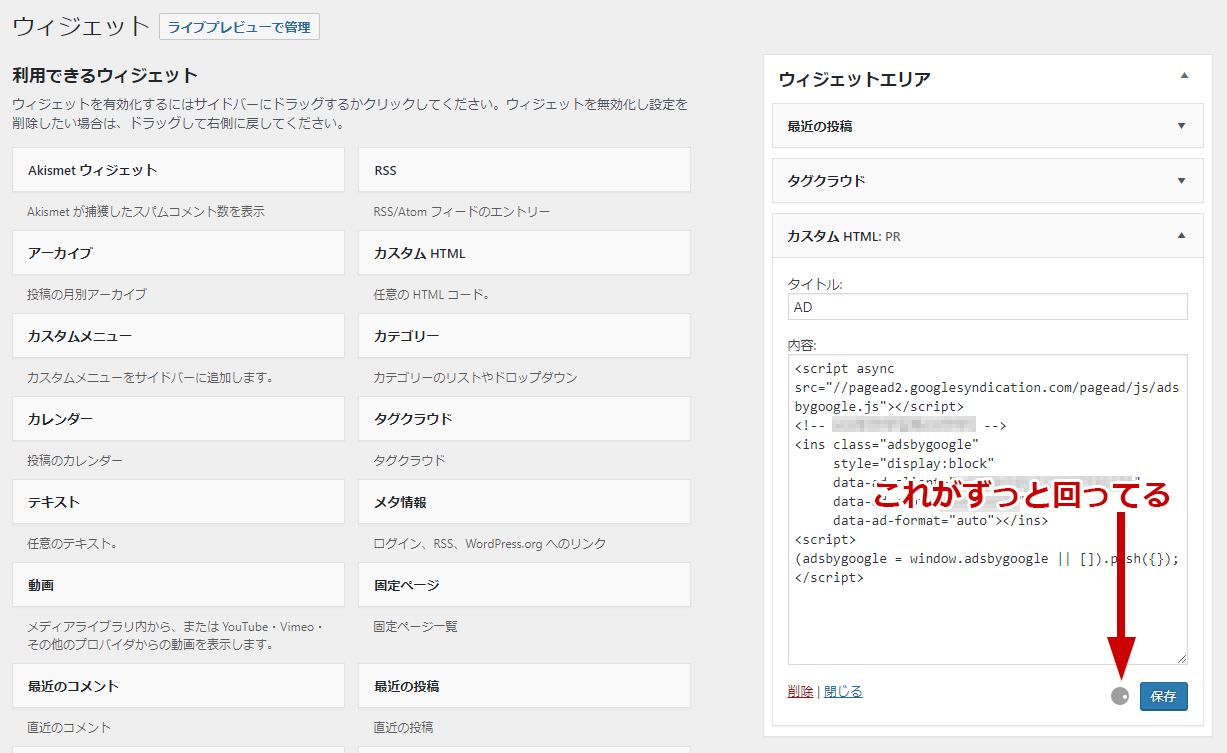Image resolution: width=1227 pixels, height=753 pixels.
Task: Click the ライブプレビューで管理 button
Action: point(239,27)
